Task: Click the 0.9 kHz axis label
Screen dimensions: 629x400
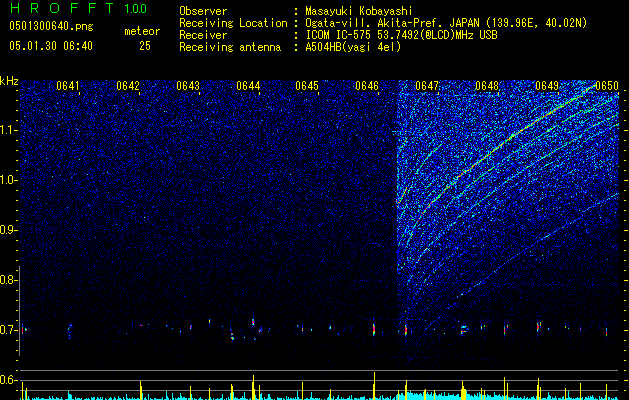Action: click(x=8, y=230)
